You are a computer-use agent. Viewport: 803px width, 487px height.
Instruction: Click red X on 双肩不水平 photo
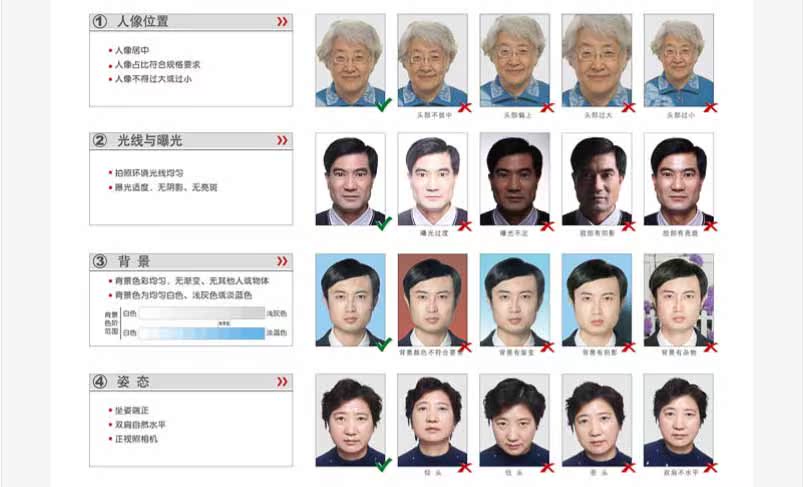[710, 467]
